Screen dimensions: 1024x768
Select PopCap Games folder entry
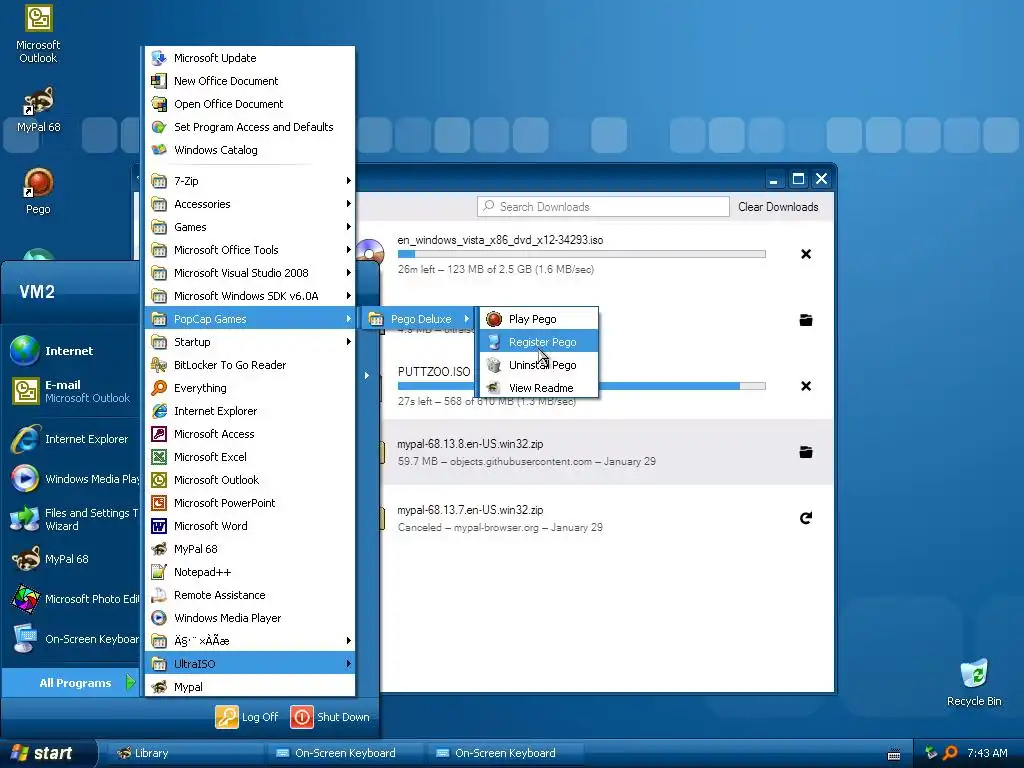pos(249,319)
